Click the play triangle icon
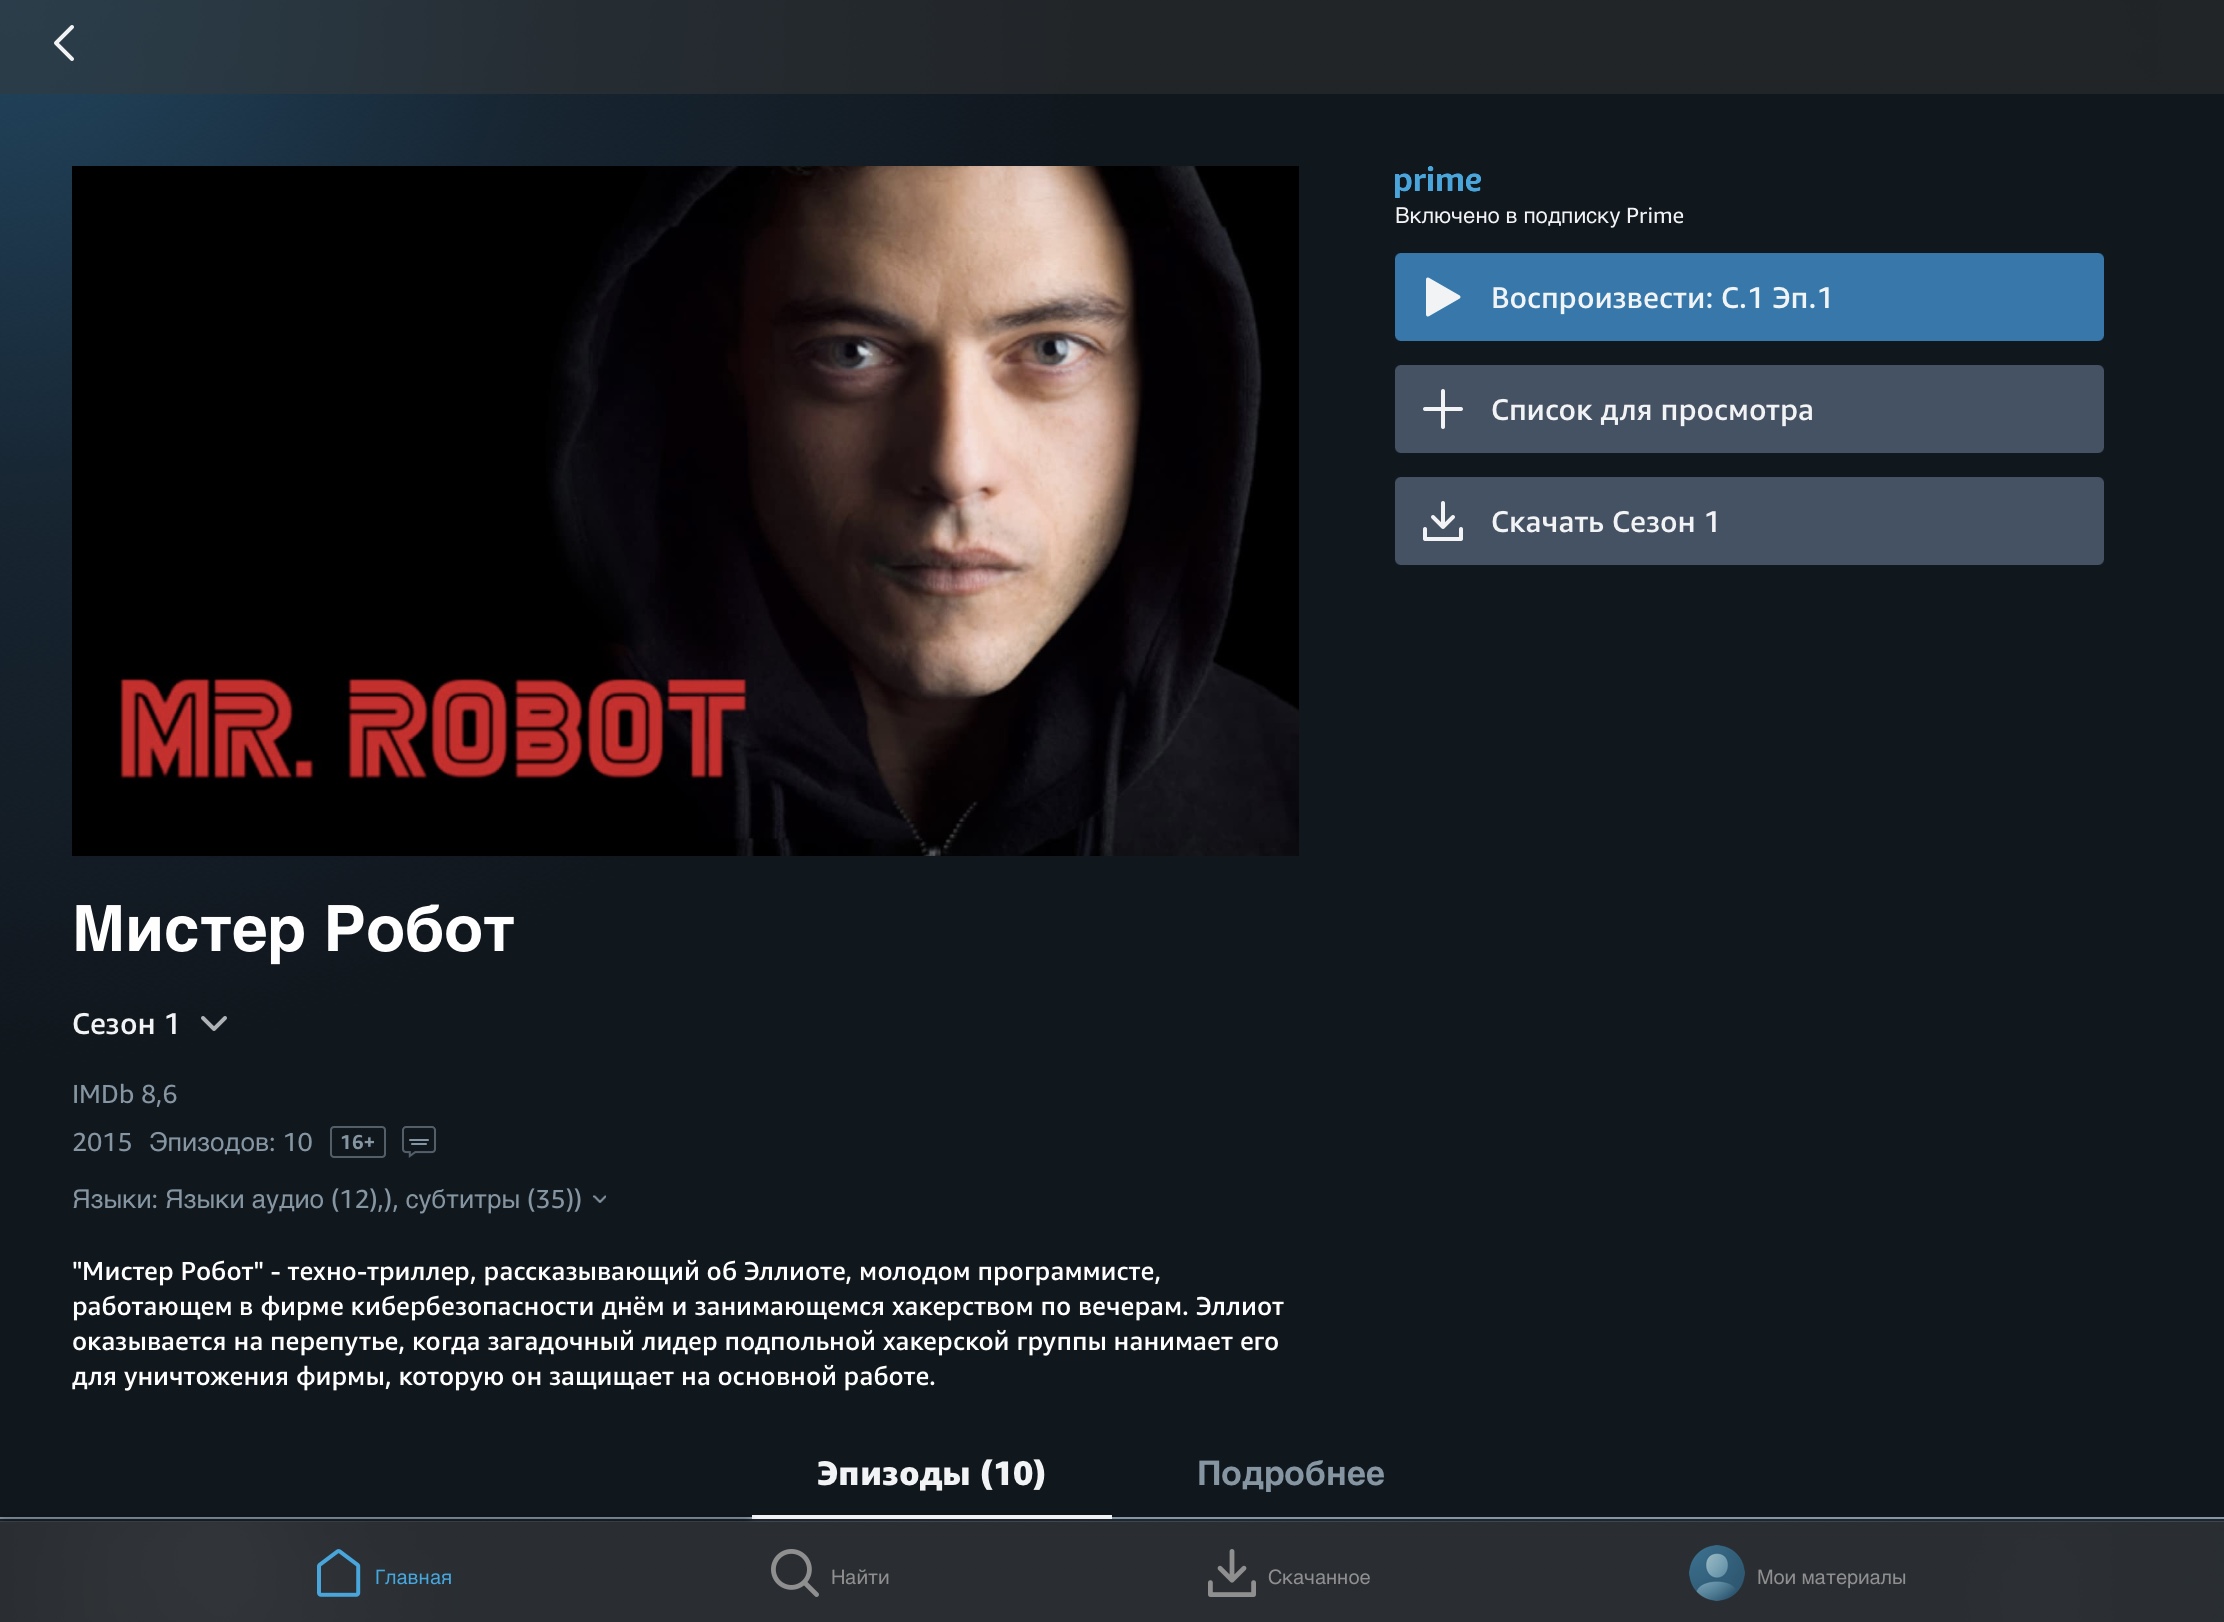 tap(1442, 297)
